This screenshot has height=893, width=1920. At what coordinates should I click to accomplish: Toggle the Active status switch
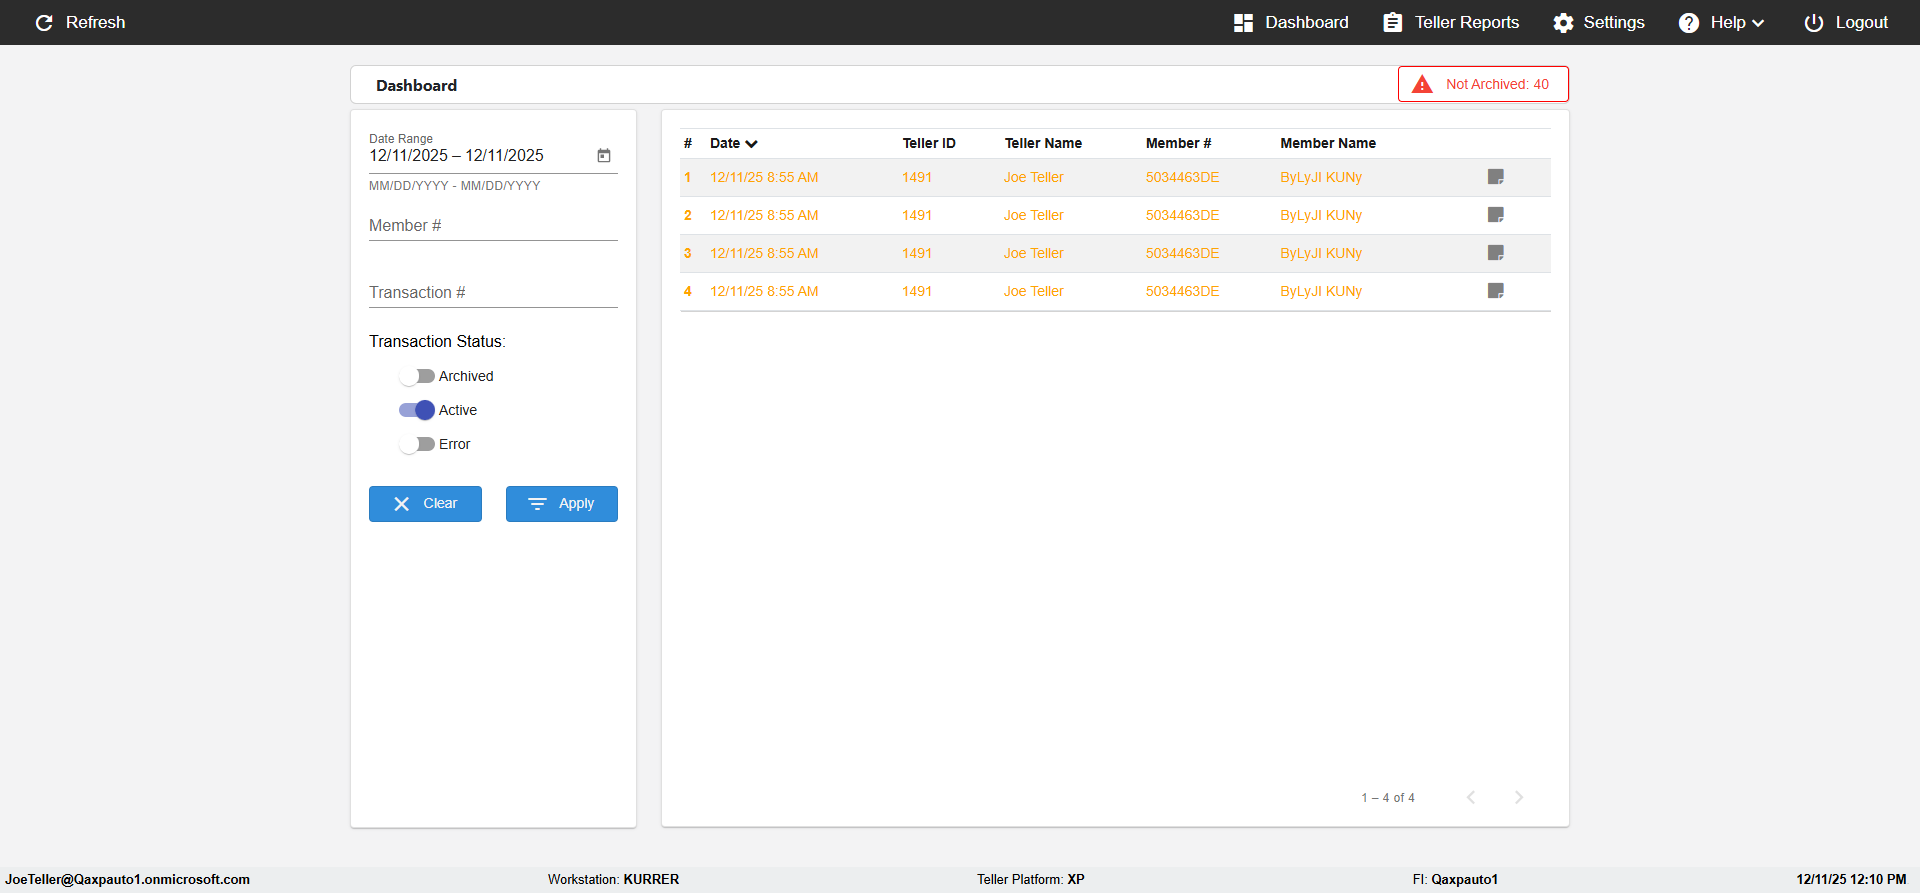pyautogui.click(x=416, y=410)
